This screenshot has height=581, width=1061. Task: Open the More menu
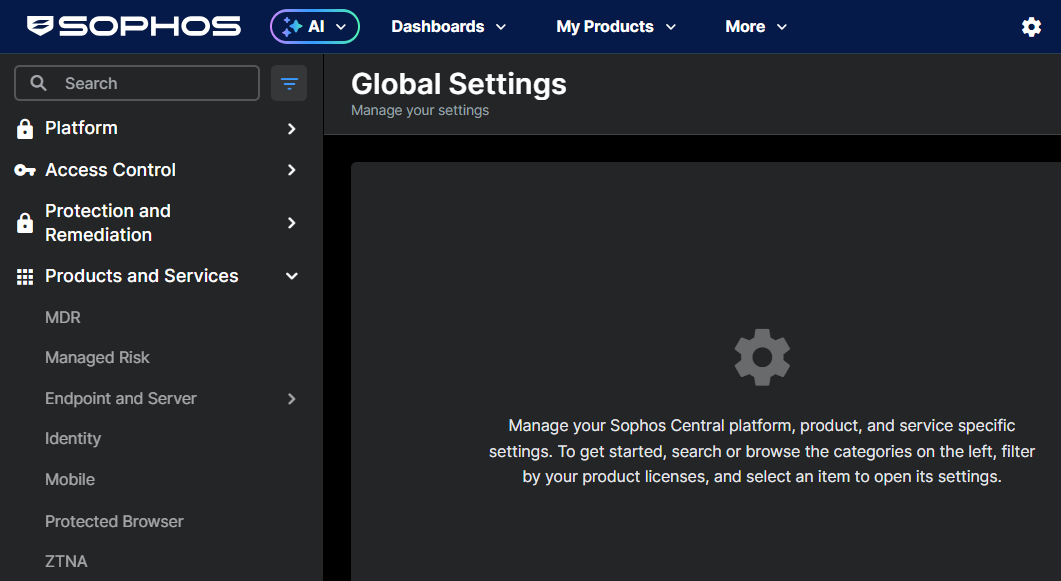[x=756, y=26]
